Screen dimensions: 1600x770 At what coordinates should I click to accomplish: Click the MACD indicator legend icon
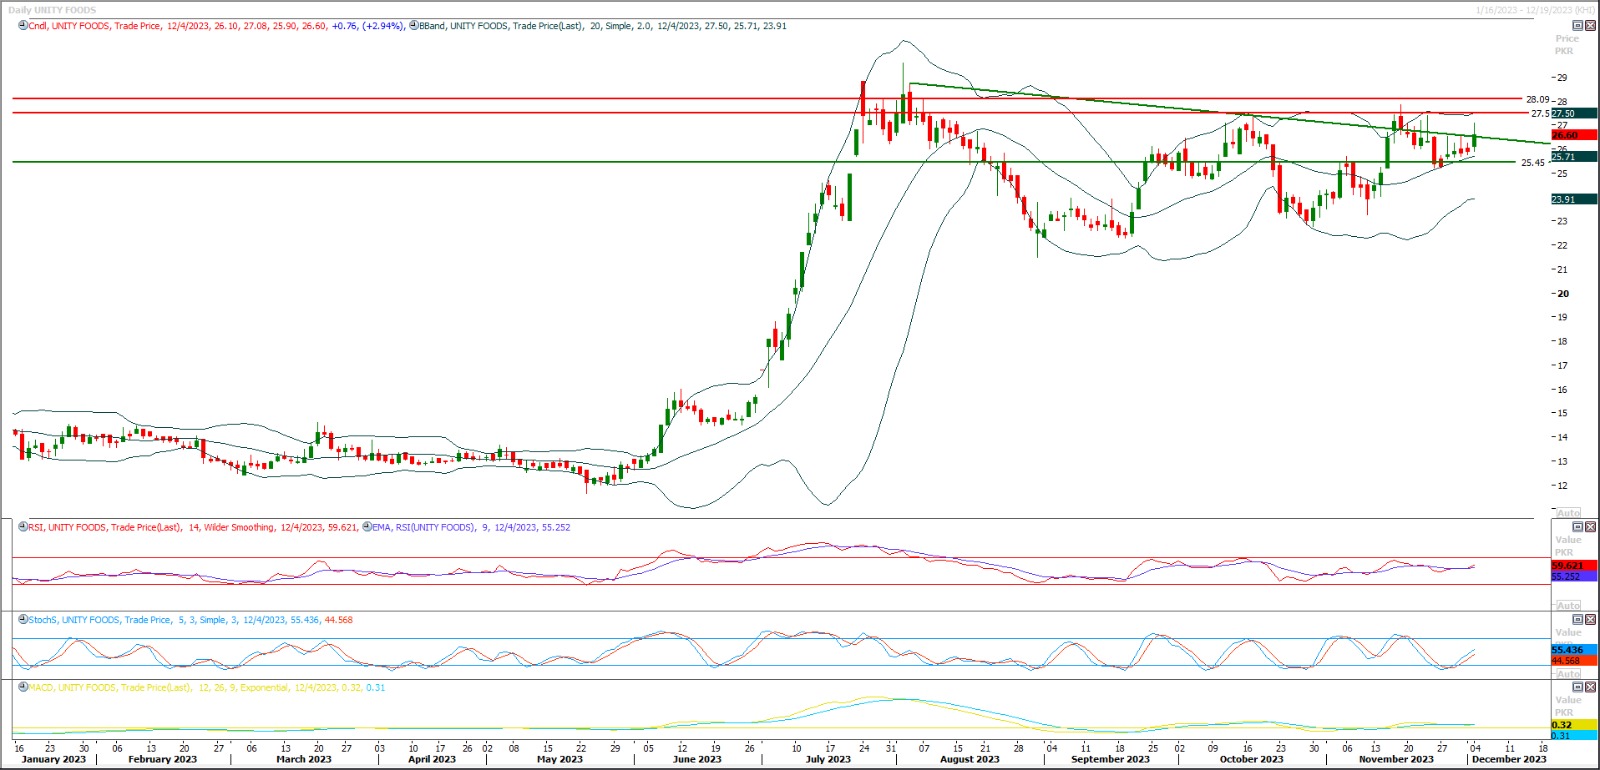[23, 688]
